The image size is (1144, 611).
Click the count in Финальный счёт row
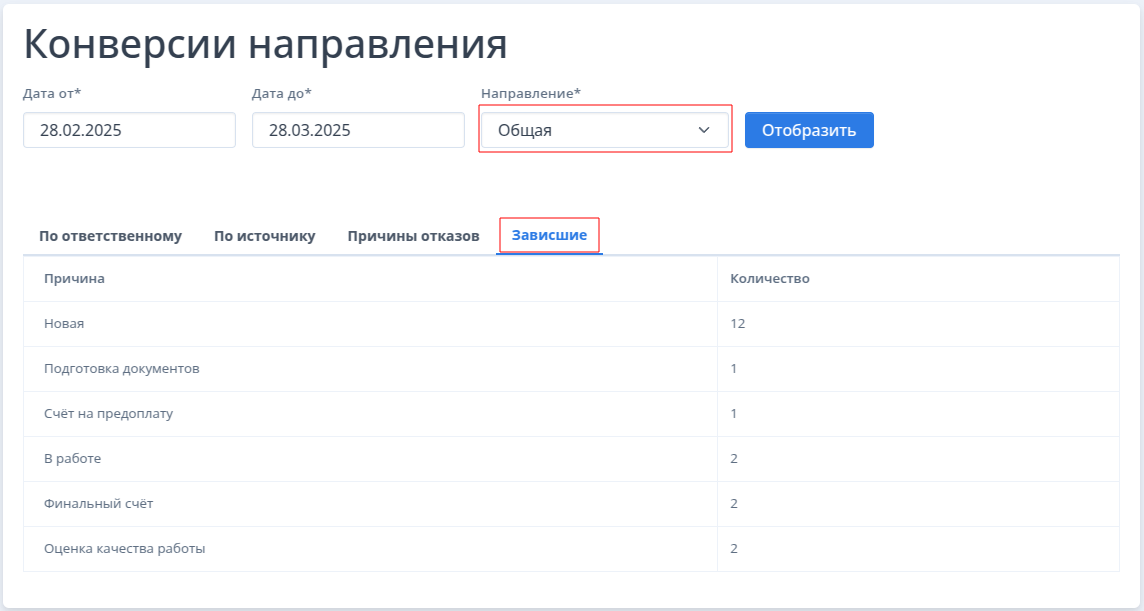tap(734, 504)
